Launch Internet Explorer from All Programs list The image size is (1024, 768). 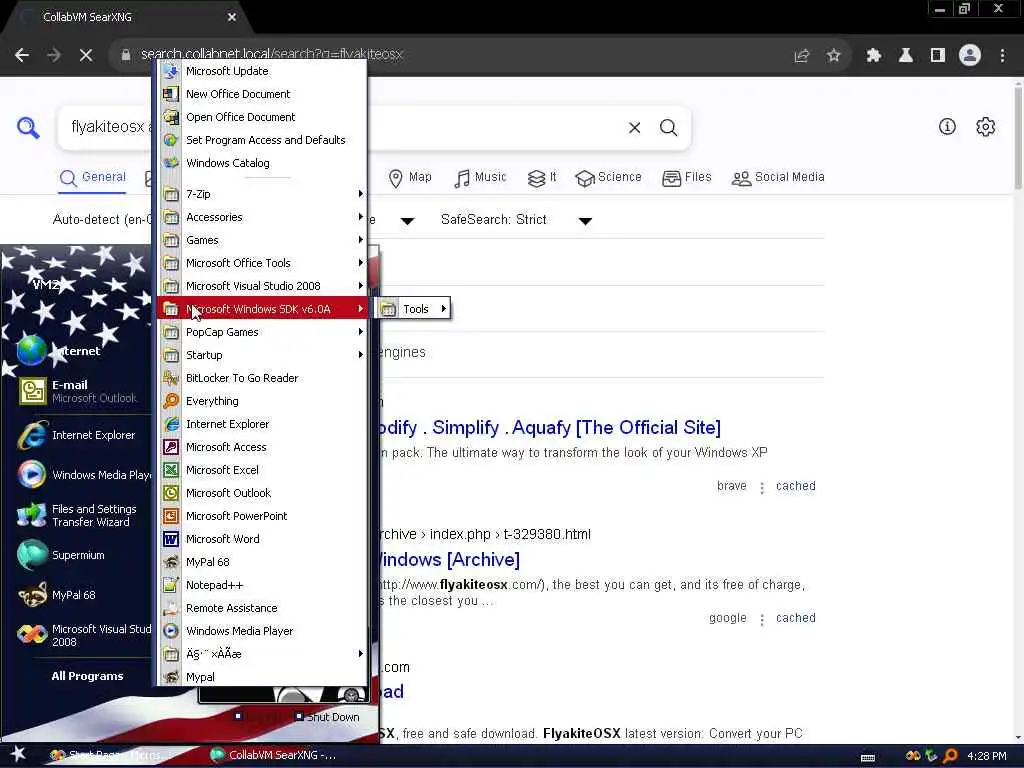[261, 424]
